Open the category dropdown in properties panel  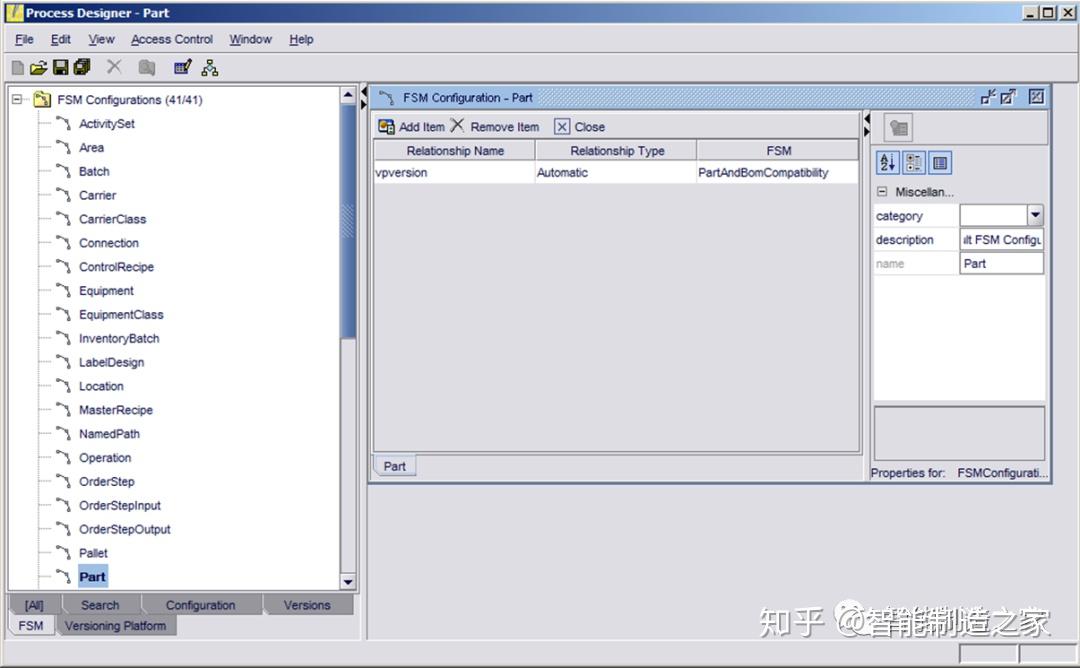tap(1035, 214)
